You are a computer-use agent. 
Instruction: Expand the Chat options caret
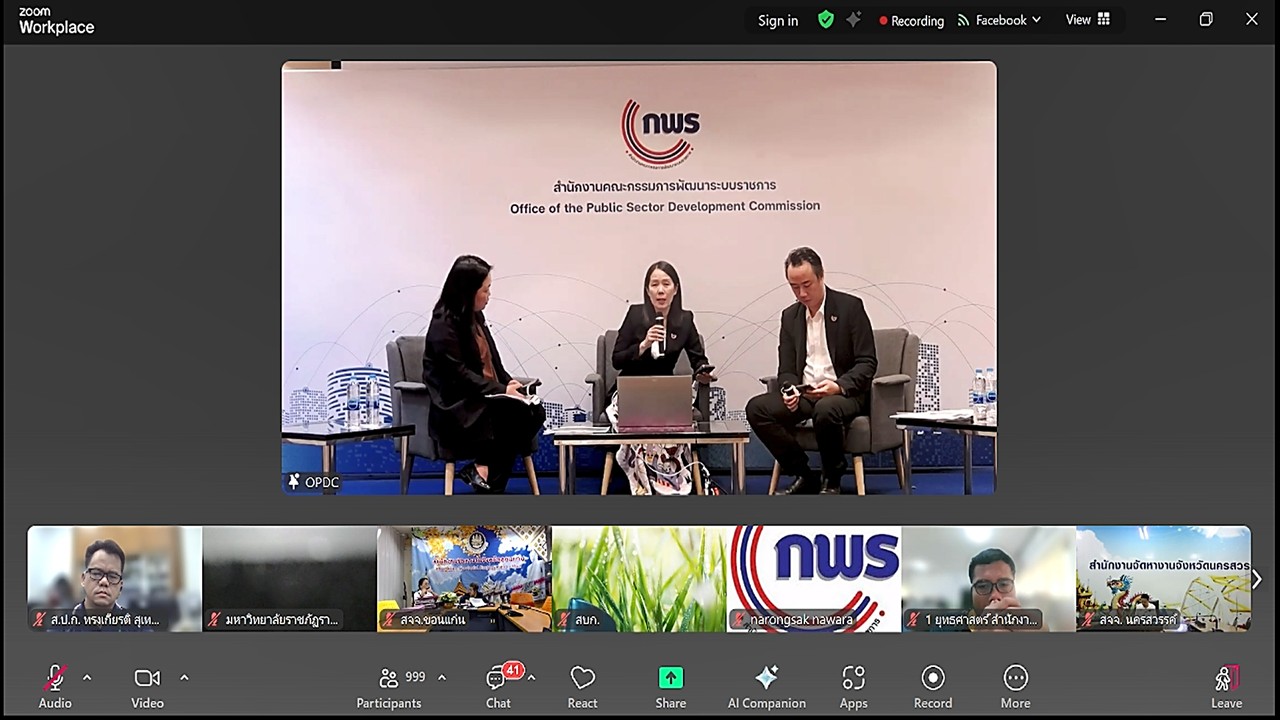(531, 678)
